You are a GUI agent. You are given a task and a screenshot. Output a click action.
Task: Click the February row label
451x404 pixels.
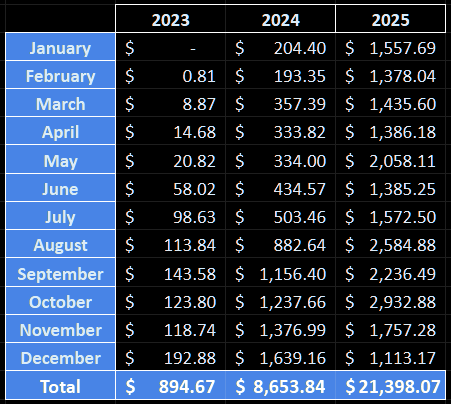pyautogui.click(x=60, y=75)
